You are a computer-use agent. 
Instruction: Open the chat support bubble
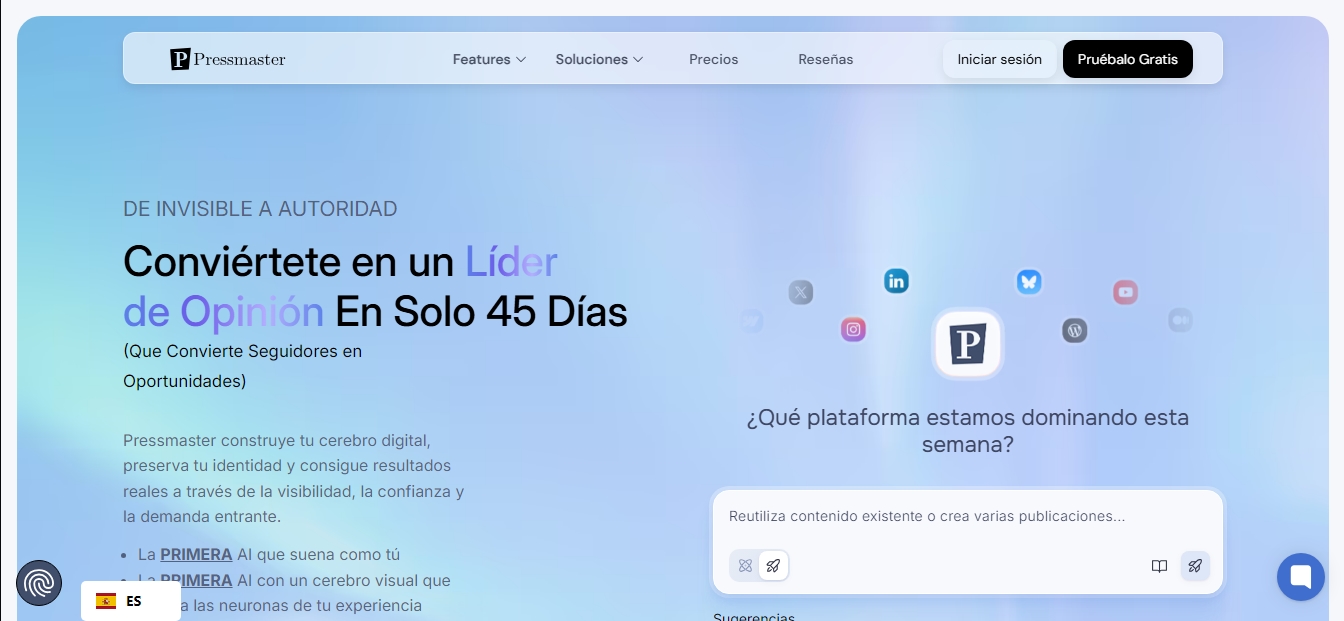[1300, 577]
